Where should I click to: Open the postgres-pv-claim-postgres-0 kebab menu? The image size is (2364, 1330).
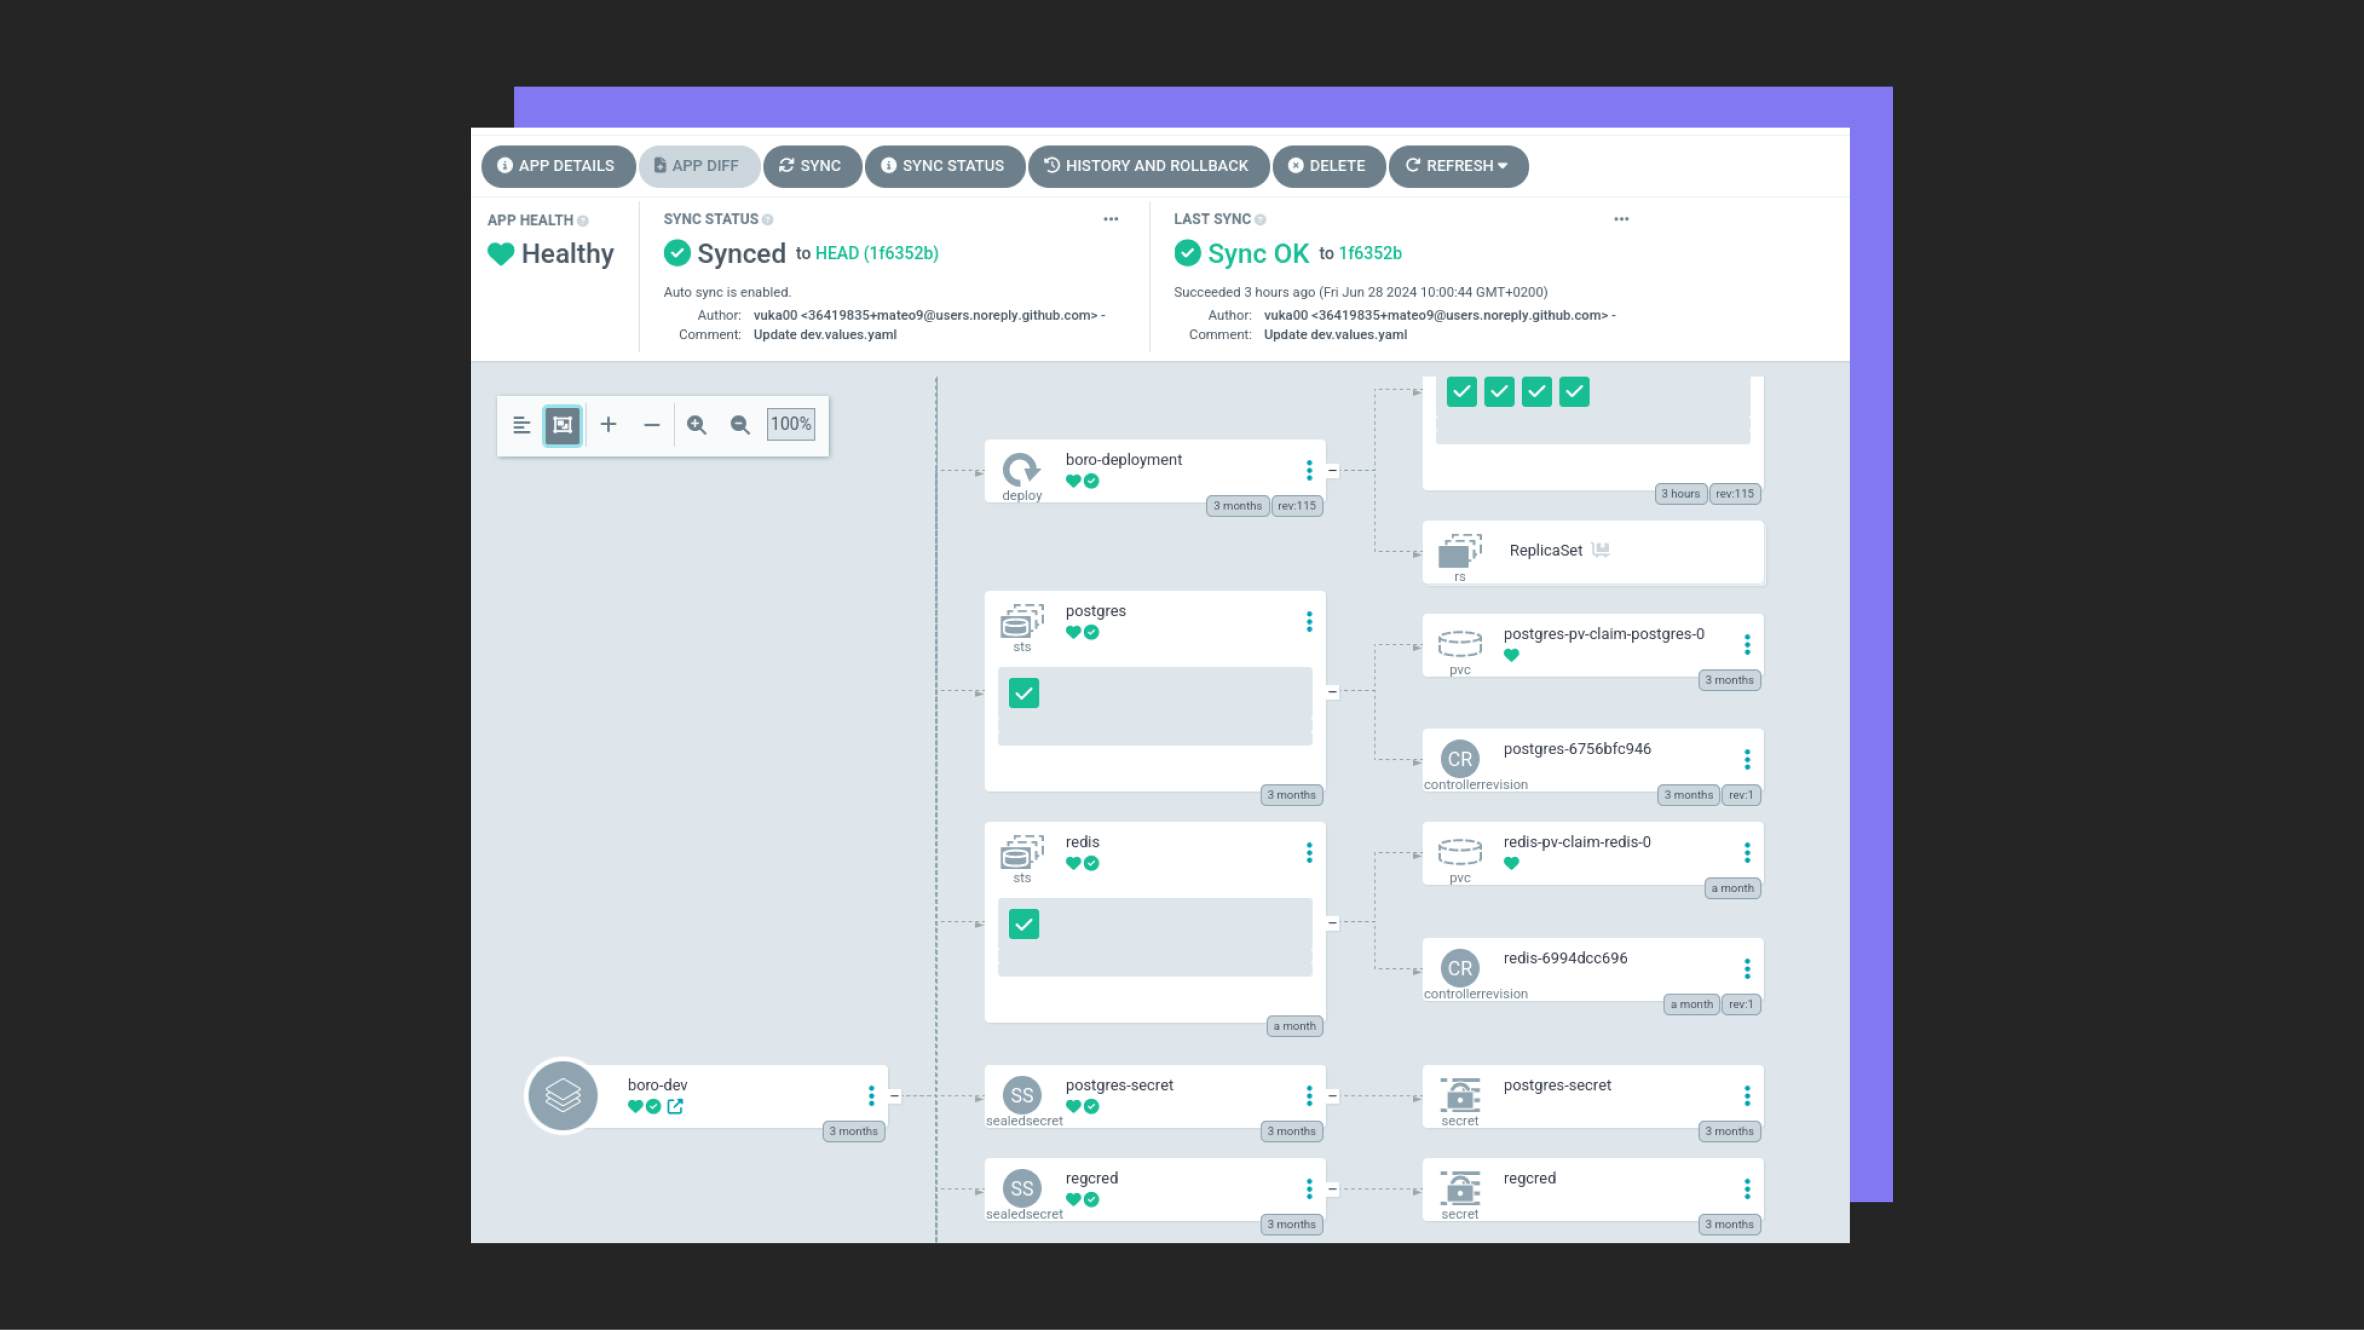(x=1747, y=645)
